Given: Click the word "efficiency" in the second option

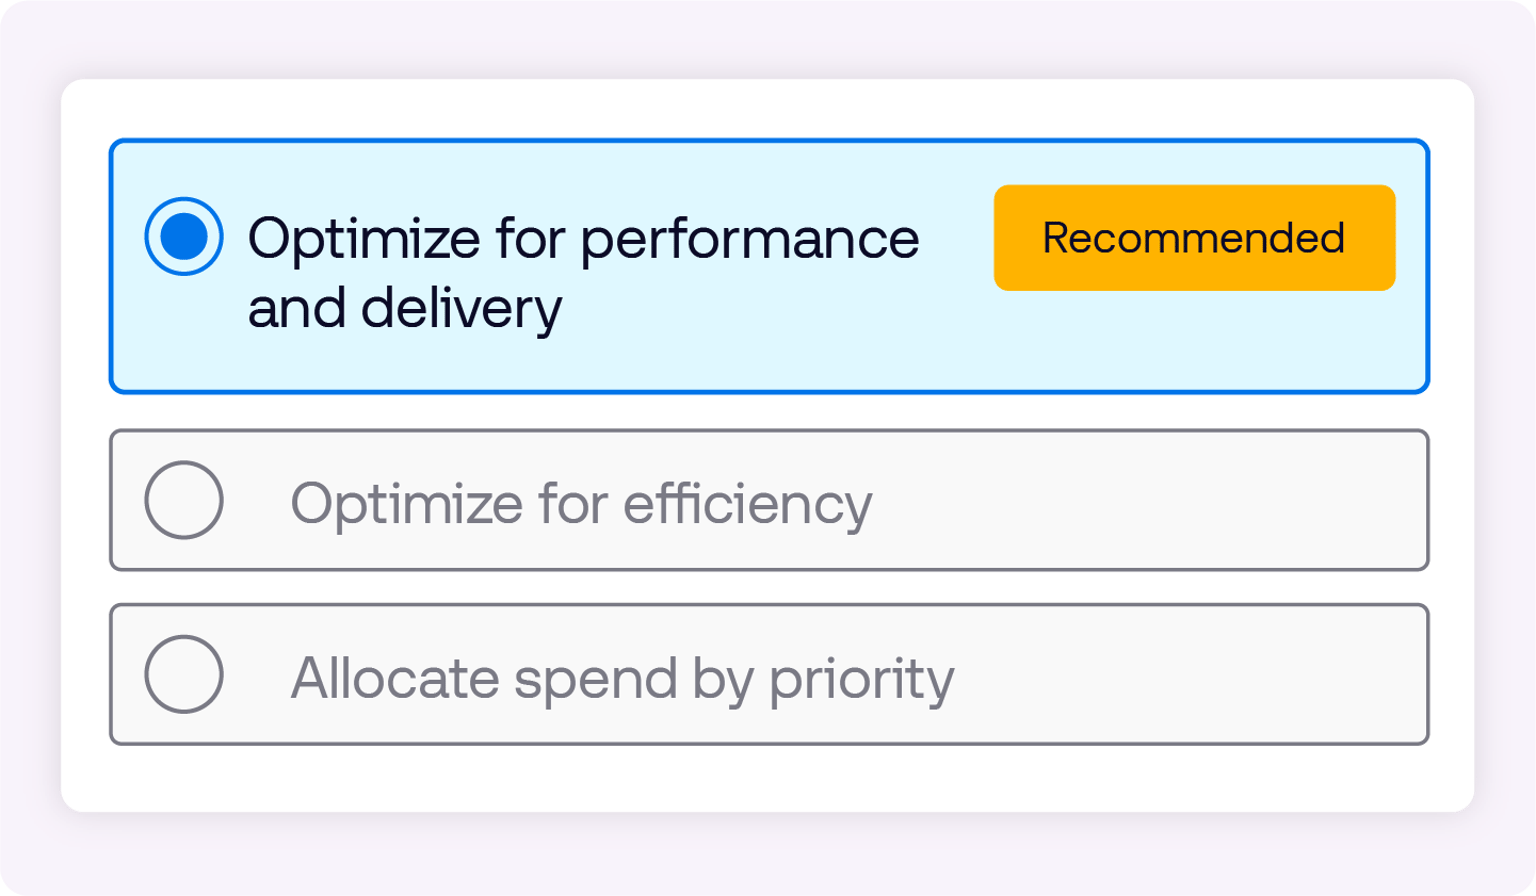Looking at the screenshot, I should pos(748,503).
